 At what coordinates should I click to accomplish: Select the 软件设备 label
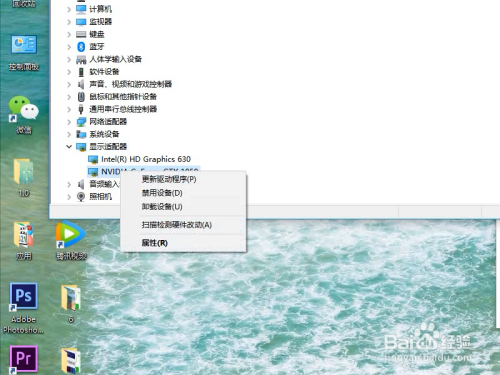pyautogui.click(x=104, y=72)
